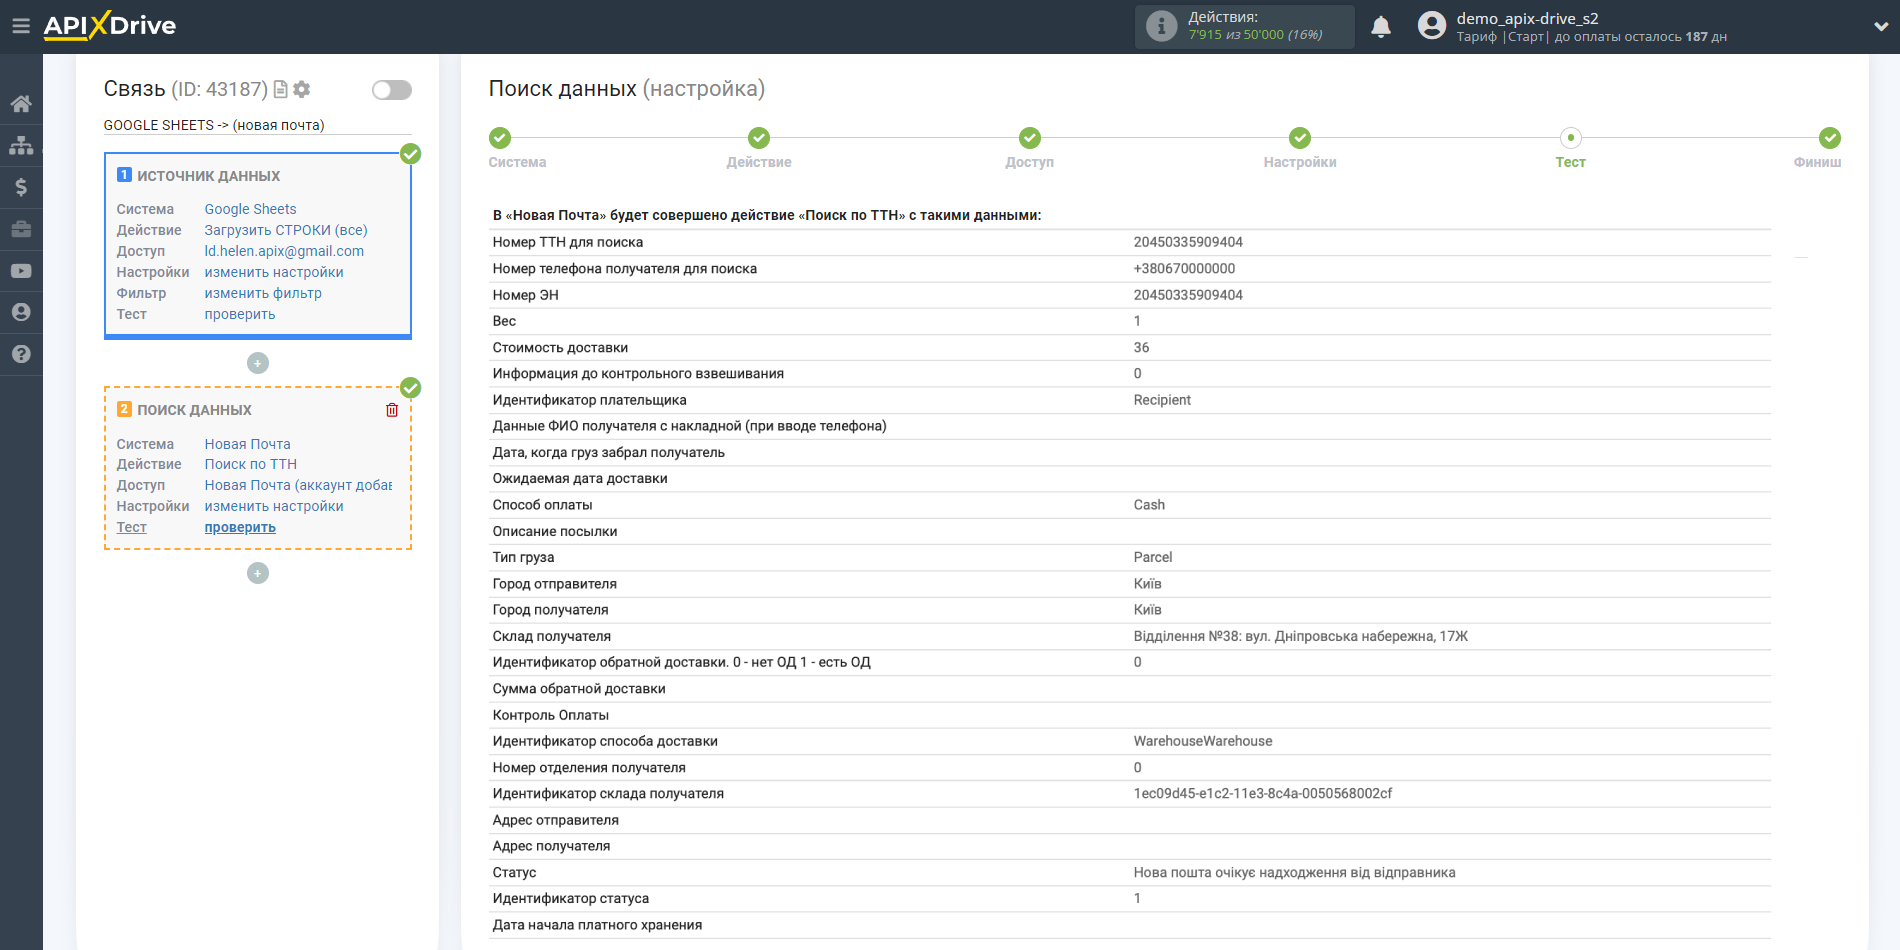Select the TTN value 20450335909404 in Номер ТТН row
This screenshot has height=950, width=1900.
click(x=1188, y=242)
